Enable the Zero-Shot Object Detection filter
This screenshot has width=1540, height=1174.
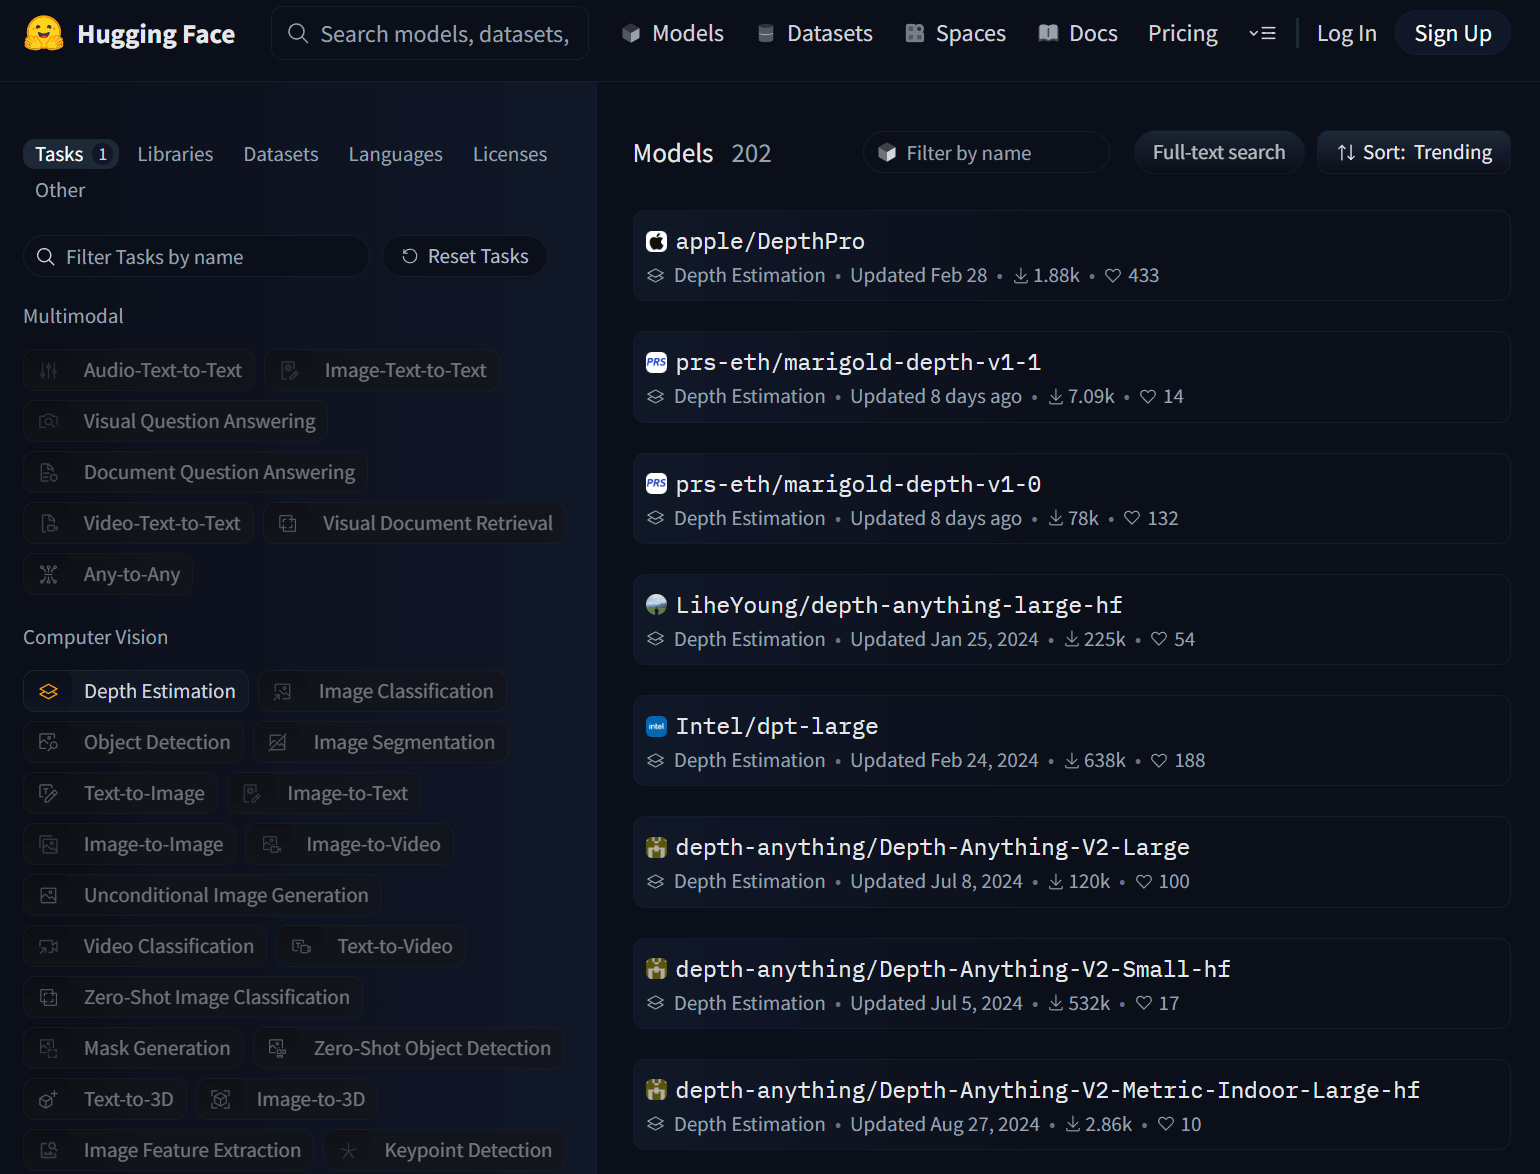point(408,1048)
